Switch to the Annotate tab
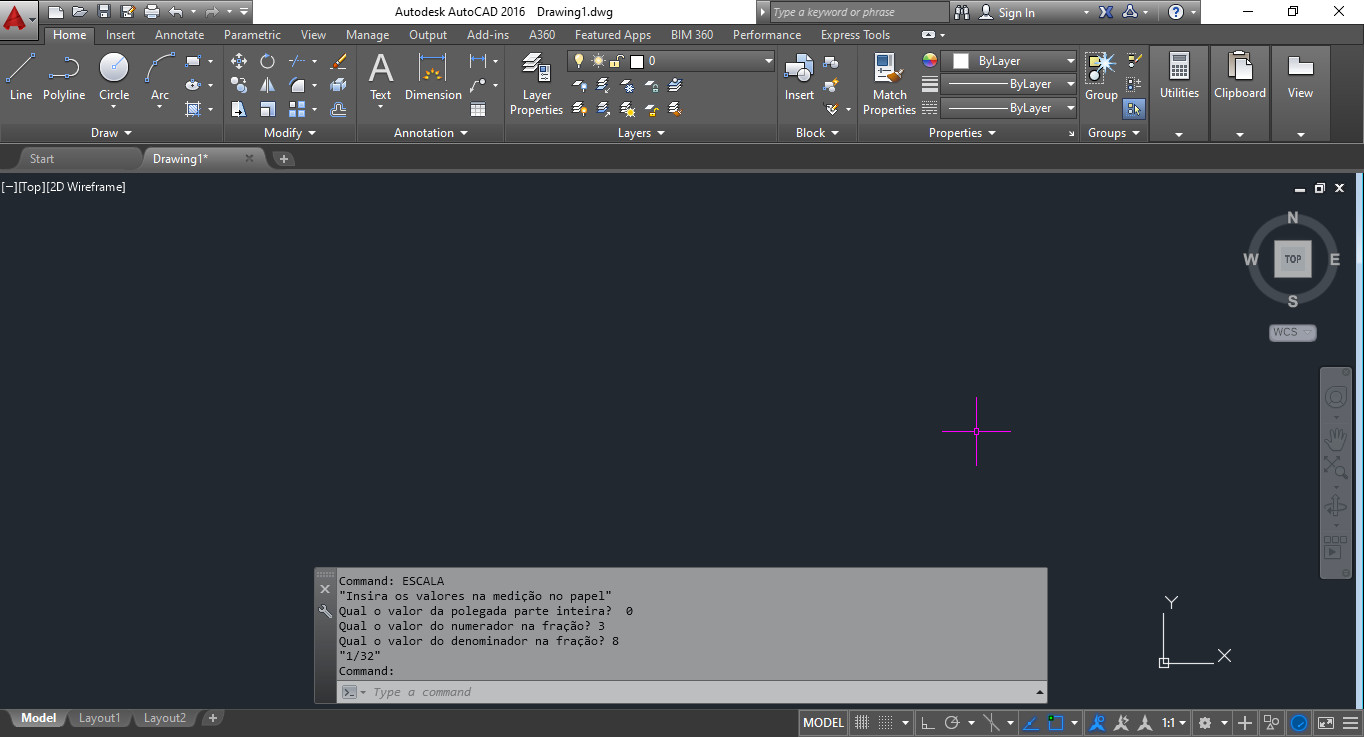This screenshot has width=1364, height=737. click(x=179, y=35)
